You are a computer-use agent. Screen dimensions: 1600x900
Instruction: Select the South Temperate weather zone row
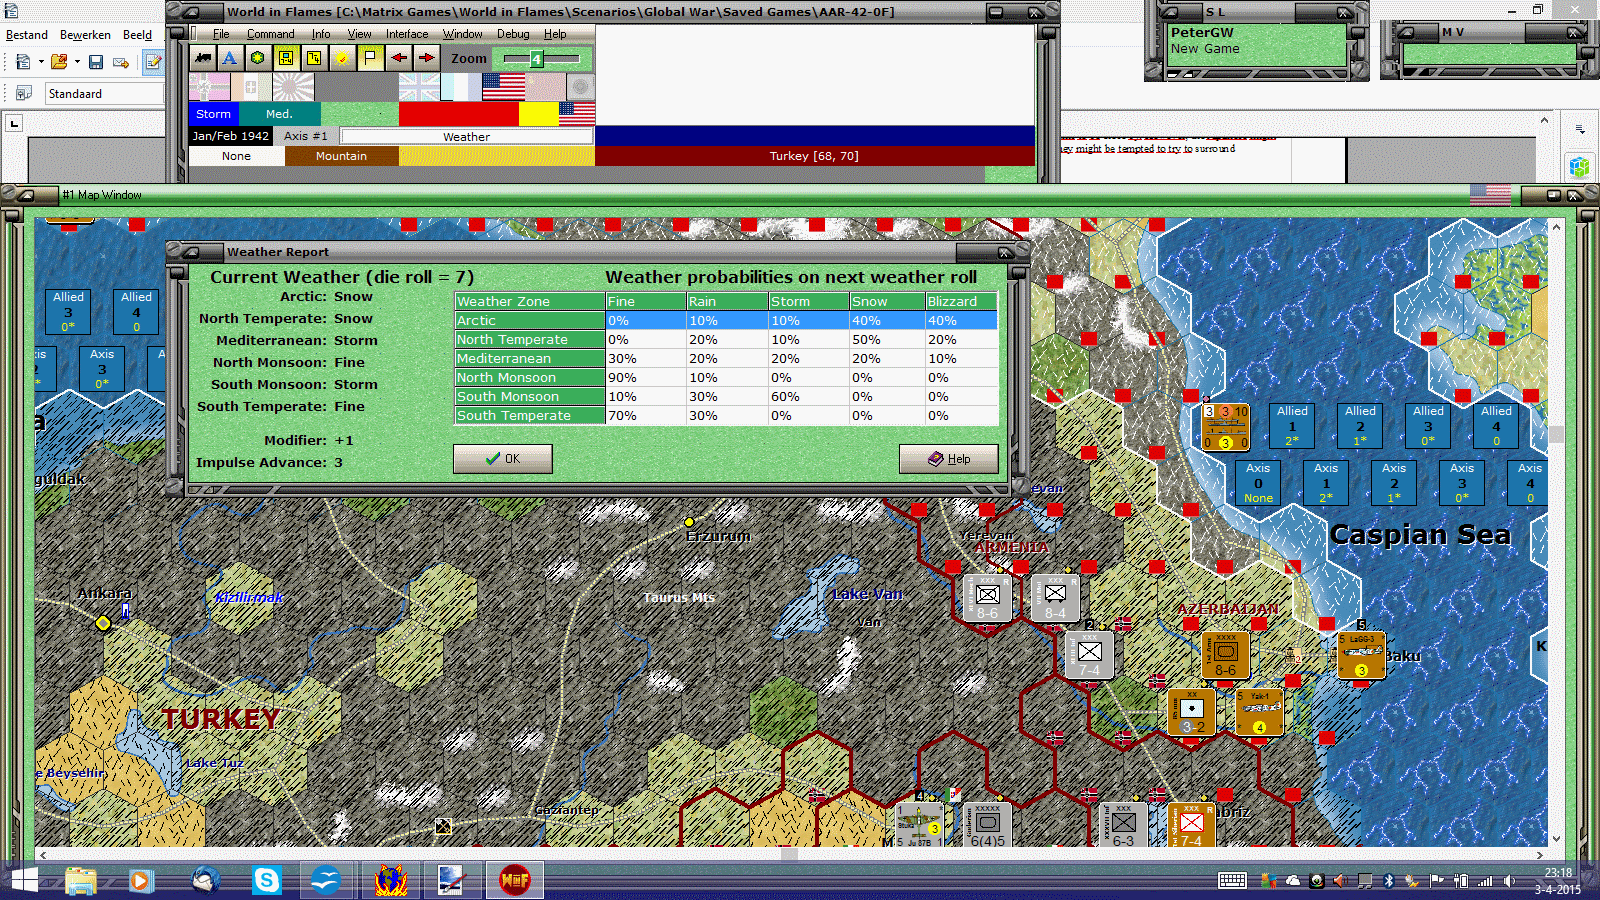click(726, 416)
